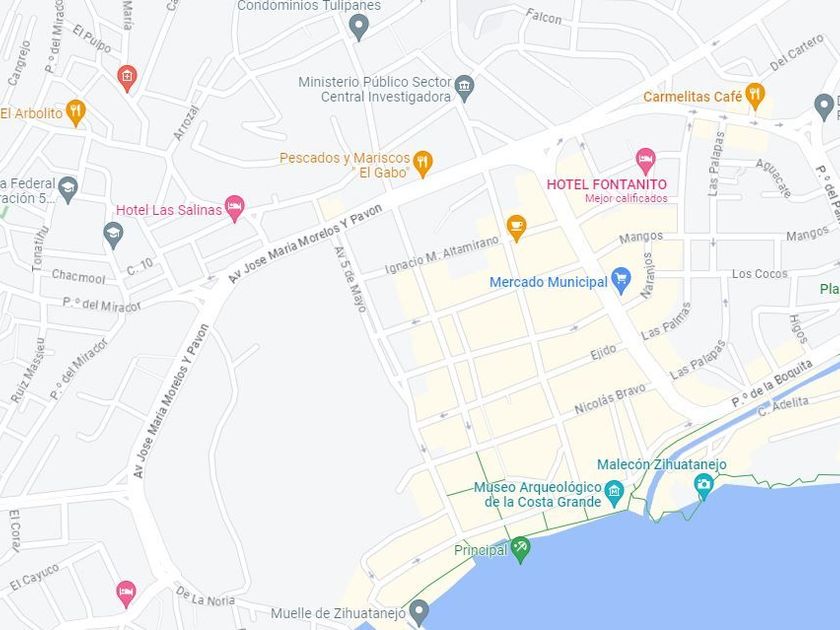
Task: Select the hotel pin near El Cayuco street
Action: click(126, 594)
